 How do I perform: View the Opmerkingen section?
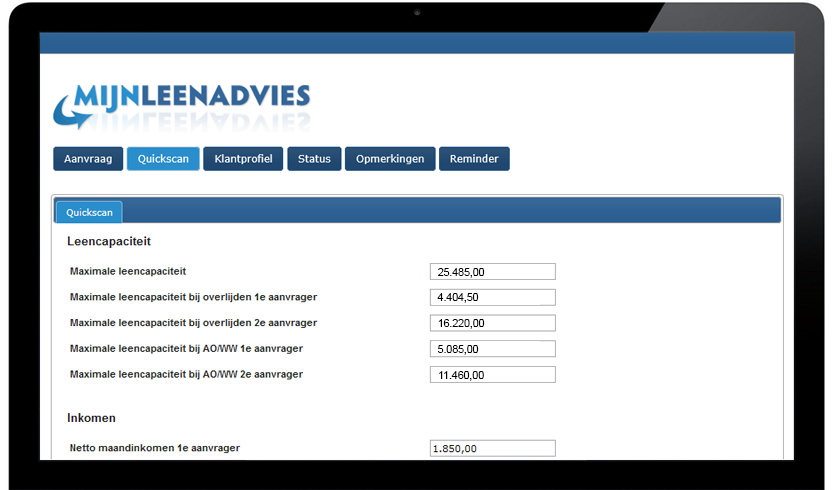coord(390,159)
